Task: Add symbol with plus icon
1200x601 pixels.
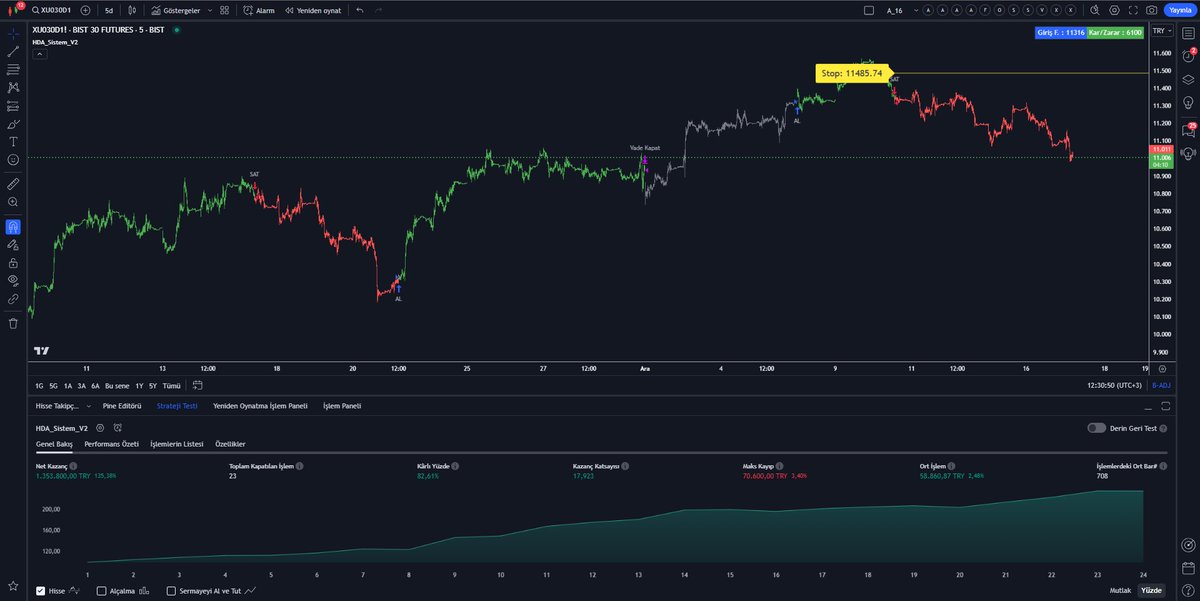Action: [85, 10]
